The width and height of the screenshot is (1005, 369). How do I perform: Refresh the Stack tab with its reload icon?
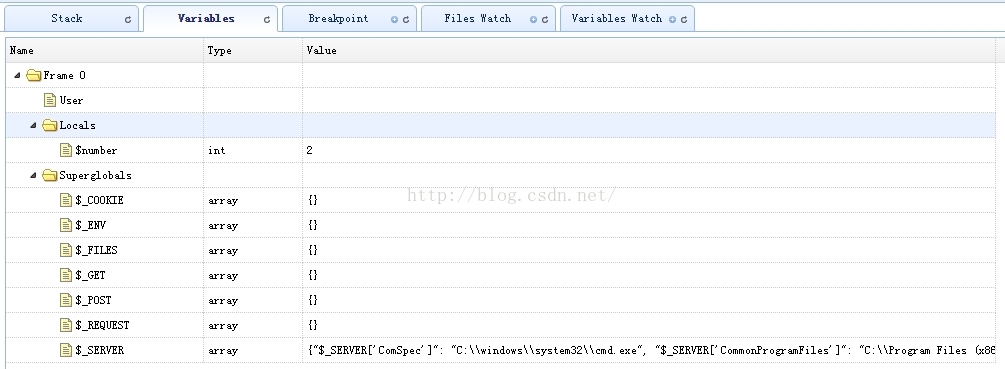pyautogui.click(x=128, y=19)
